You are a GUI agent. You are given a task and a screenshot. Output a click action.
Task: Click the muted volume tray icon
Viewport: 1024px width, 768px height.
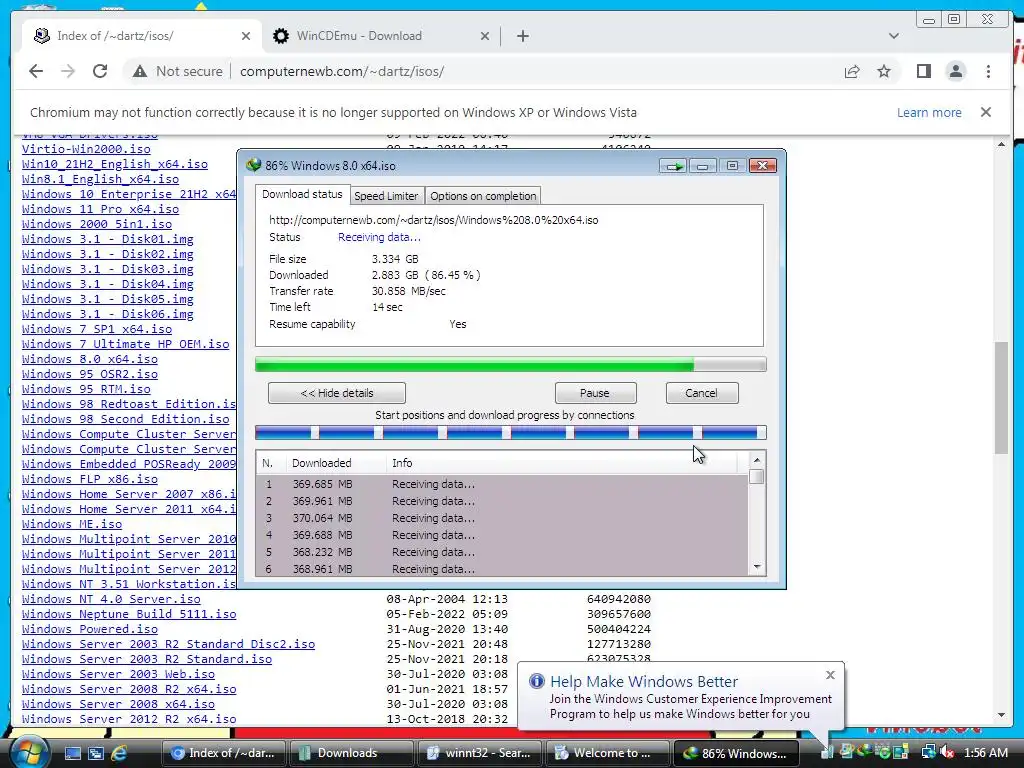(x=946, y=752)
